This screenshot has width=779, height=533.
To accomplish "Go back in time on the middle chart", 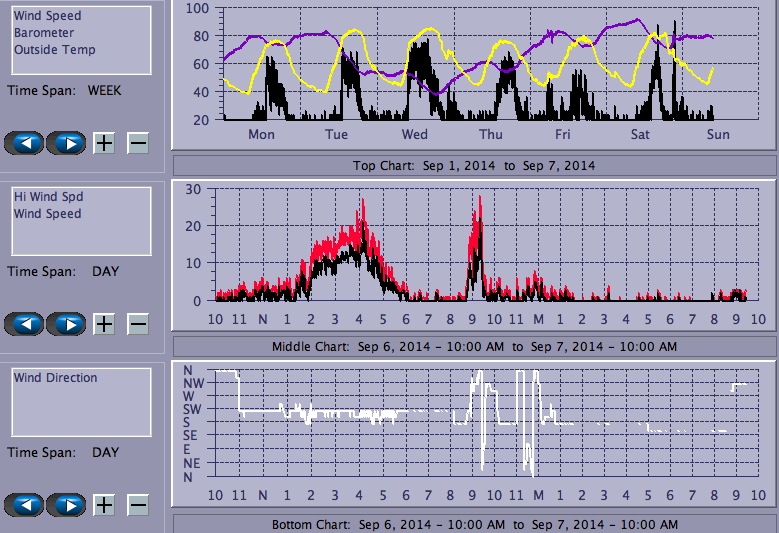I will point(24,324).
